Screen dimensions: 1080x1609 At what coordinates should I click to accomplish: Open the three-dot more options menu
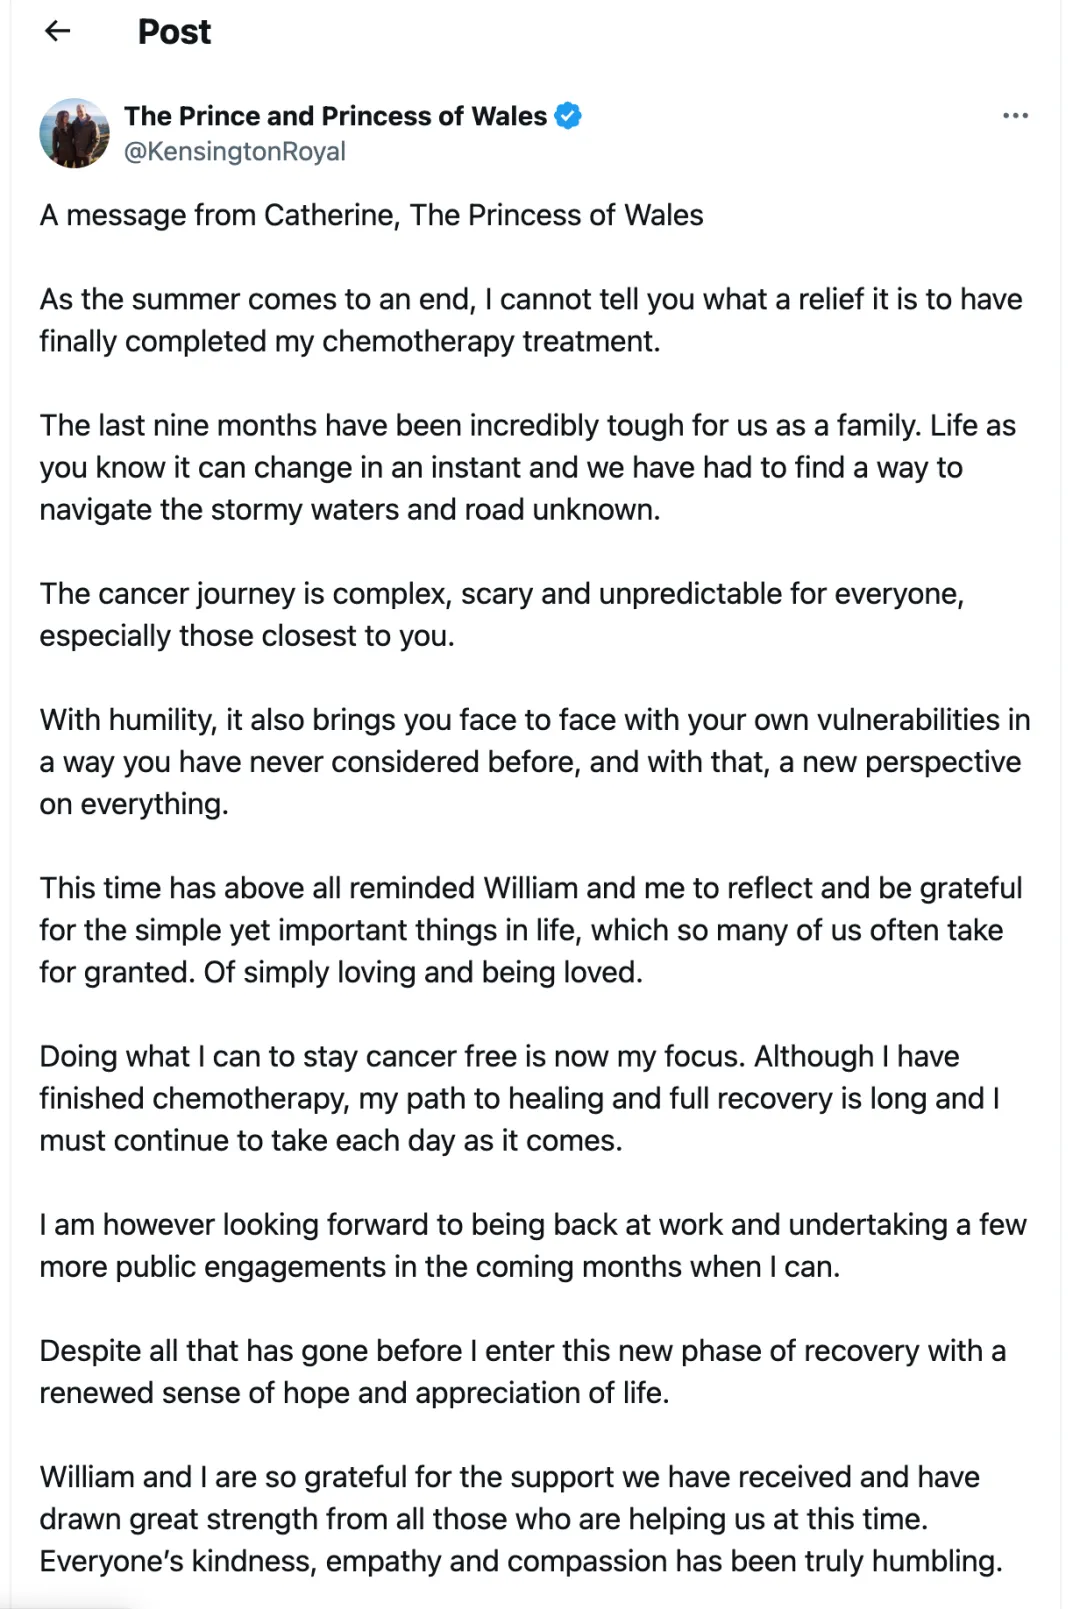1015,116
